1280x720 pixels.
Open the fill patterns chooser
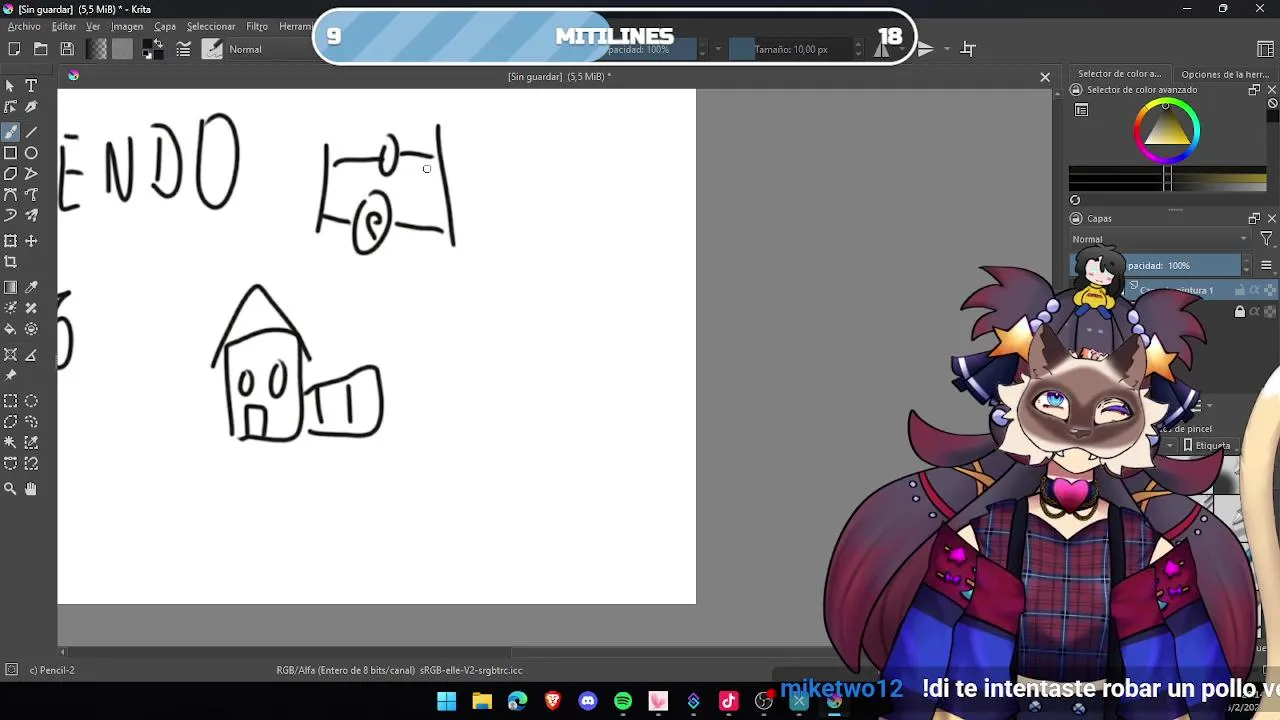122,49
